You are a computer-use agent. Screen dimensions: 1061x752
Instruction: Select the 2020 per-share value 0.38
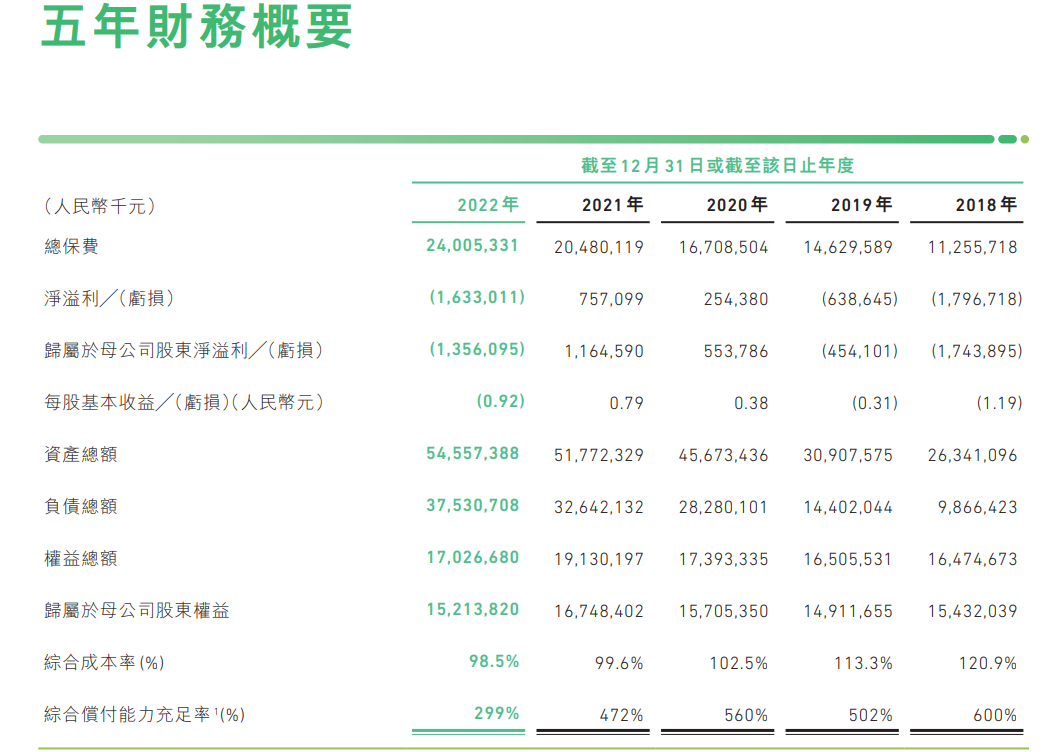(x=751, y=403)
